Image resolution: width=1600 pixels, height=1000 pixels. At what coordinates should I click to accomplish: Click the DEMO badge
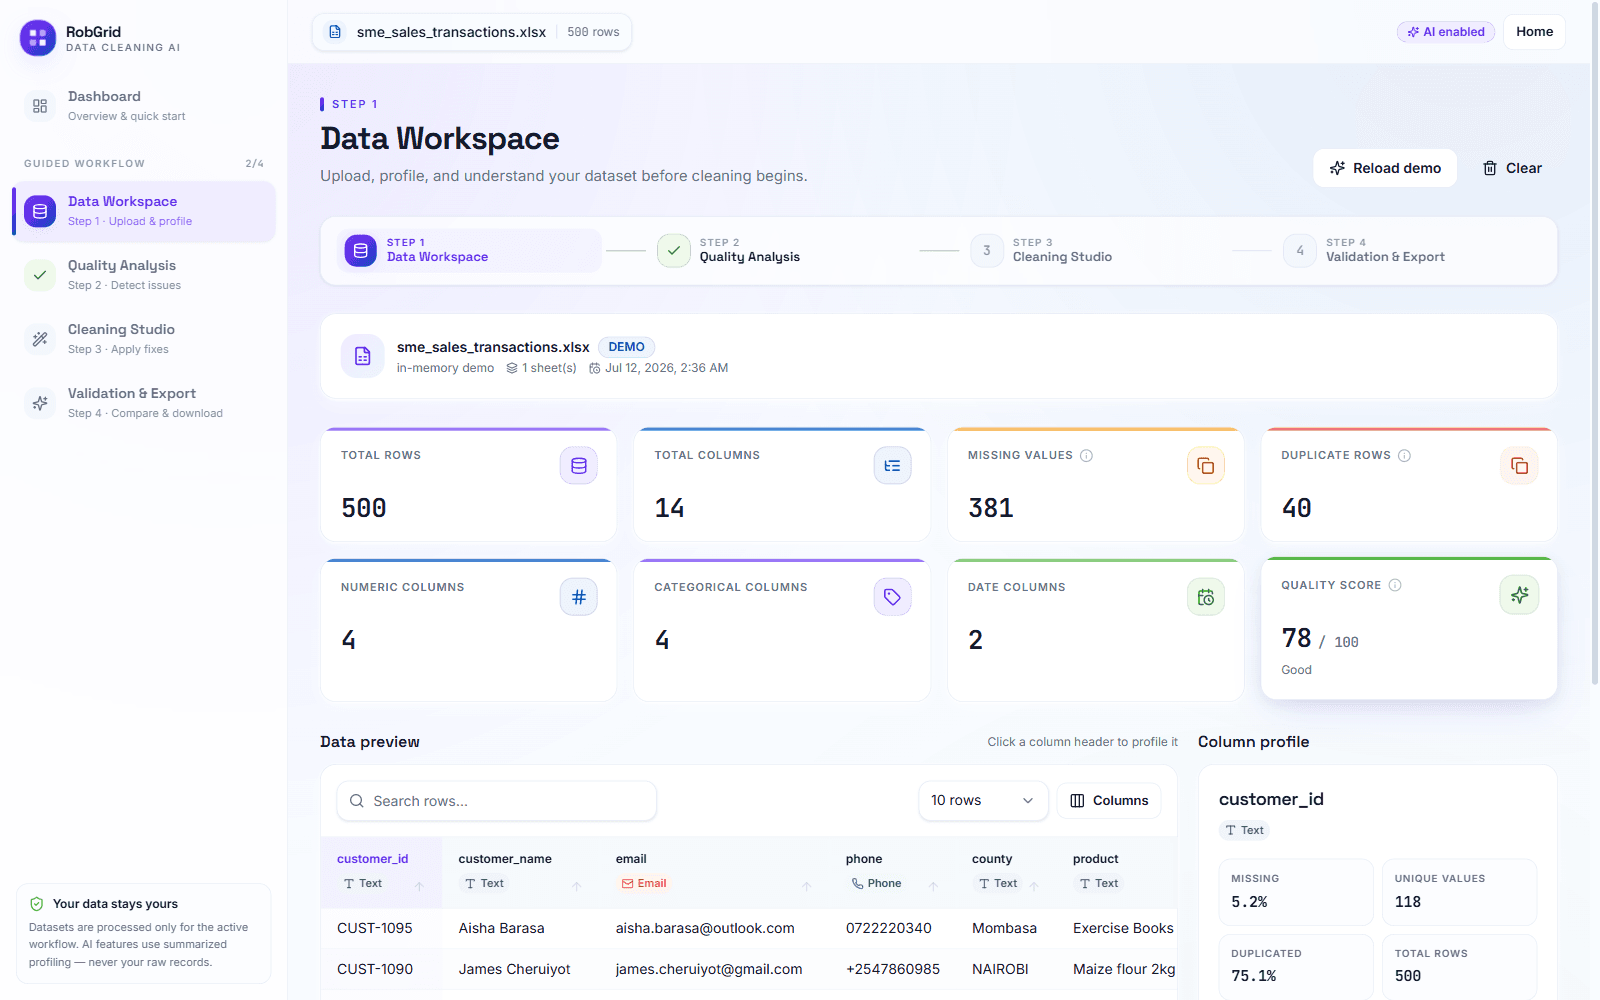point(627,347)
